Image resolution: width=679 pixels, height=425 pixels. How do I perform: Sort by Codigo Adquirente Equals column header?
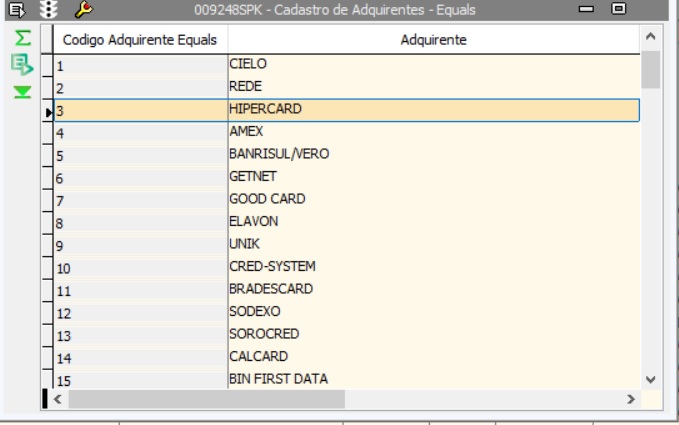(x=139, y=40)
